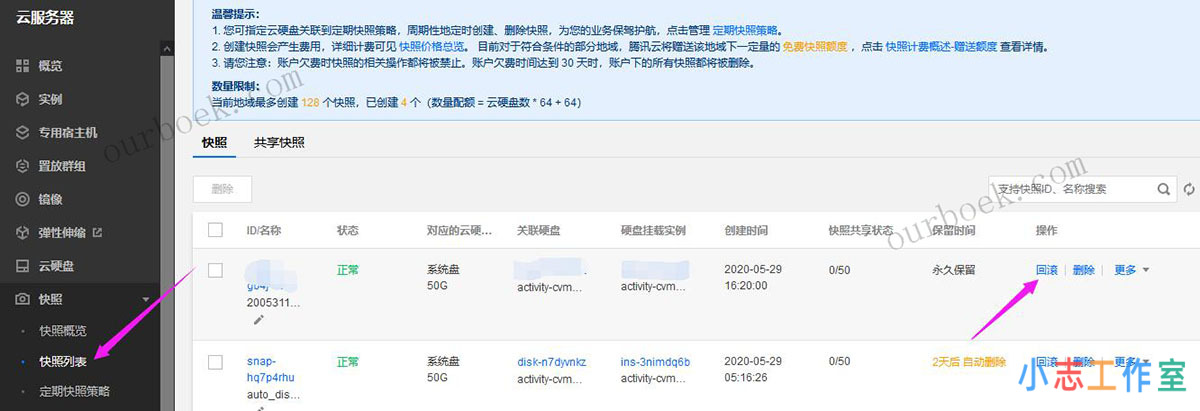This screenshot has width=1200, height=411.
Task: Check the first snapshot row (16:20:00)
Action: 215,270
